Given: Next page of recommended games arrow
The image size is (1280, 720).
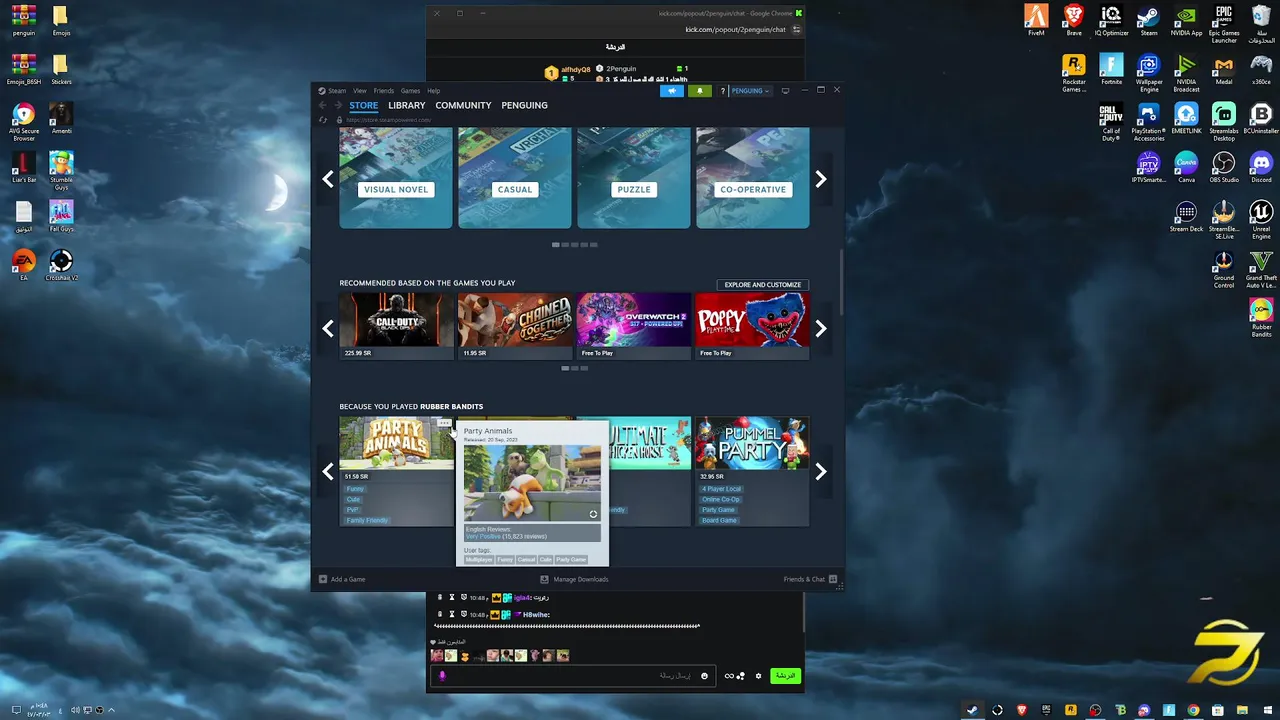Looking at the screenshot, I should (821, 328).
